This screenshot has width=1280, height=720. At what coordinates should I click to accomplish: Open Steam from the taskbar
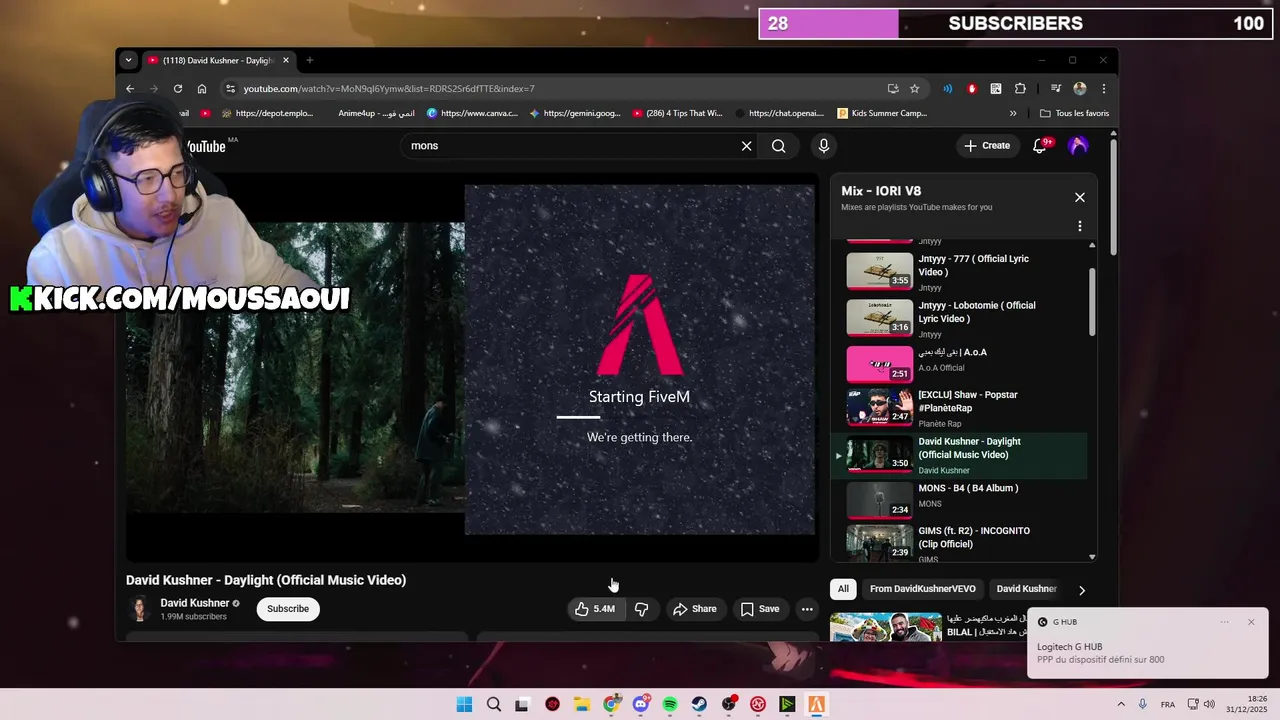(699, 705)
